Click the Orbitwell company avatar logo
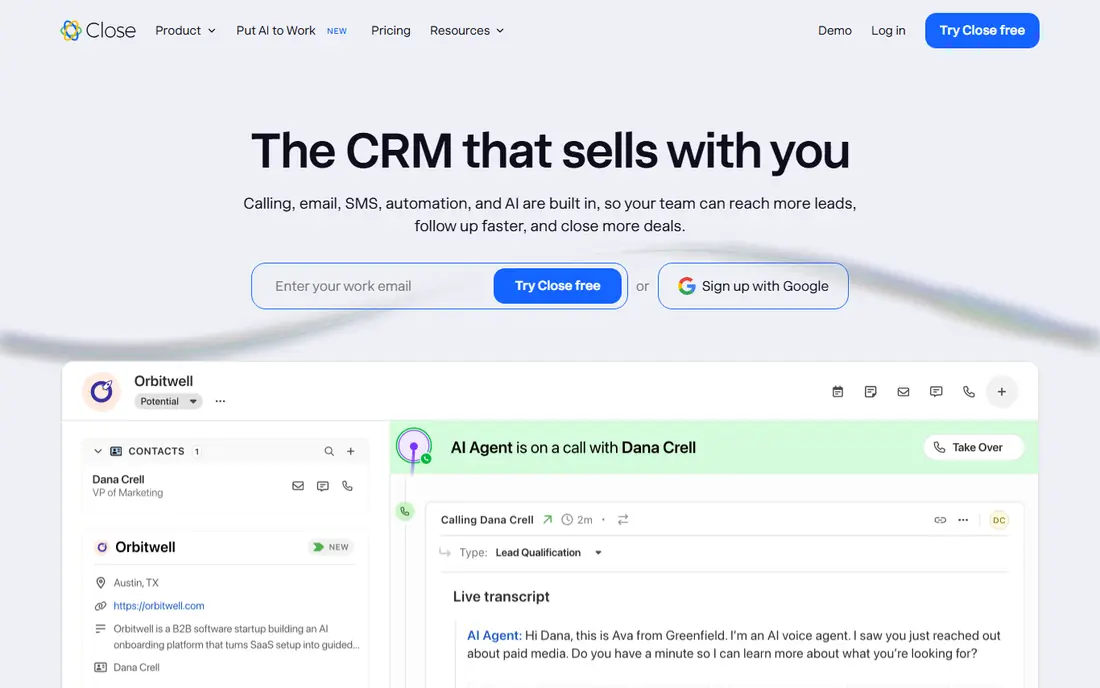This screenshot has width=1100, height=688. pyautogui.click(x=102, y=391)
